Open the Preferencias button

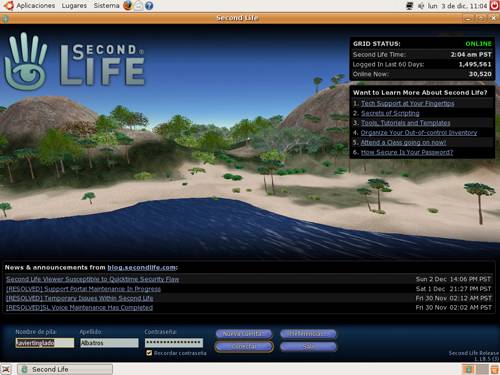[308, 333]
